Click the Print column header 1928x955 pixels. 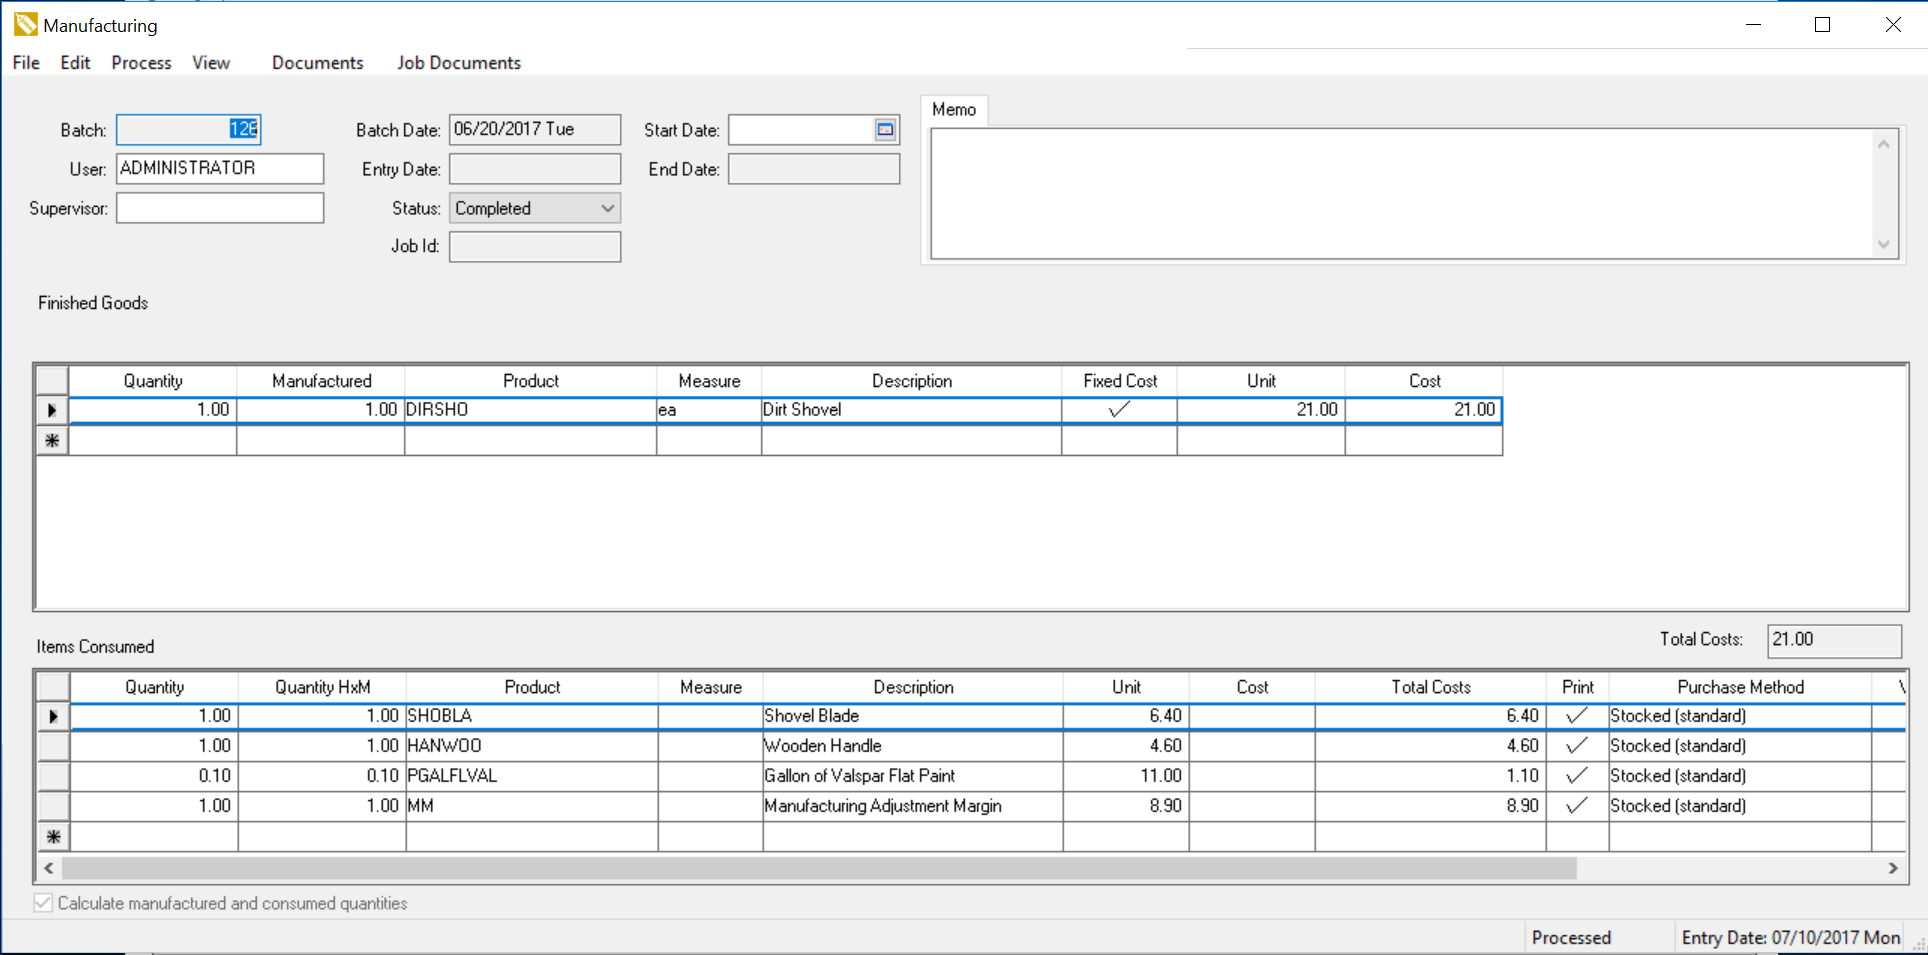tap(1578, 687)
